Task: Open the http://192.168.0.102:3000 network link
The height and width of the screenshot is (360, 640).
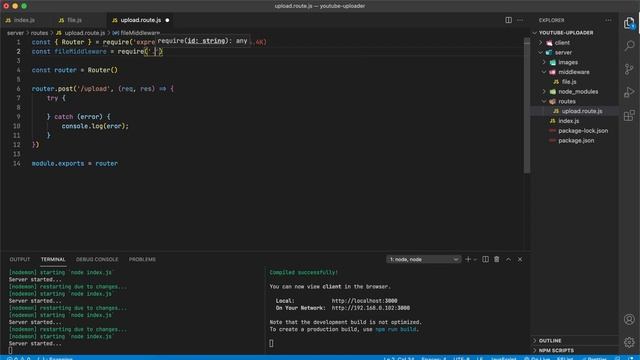Action: point(371,308)
